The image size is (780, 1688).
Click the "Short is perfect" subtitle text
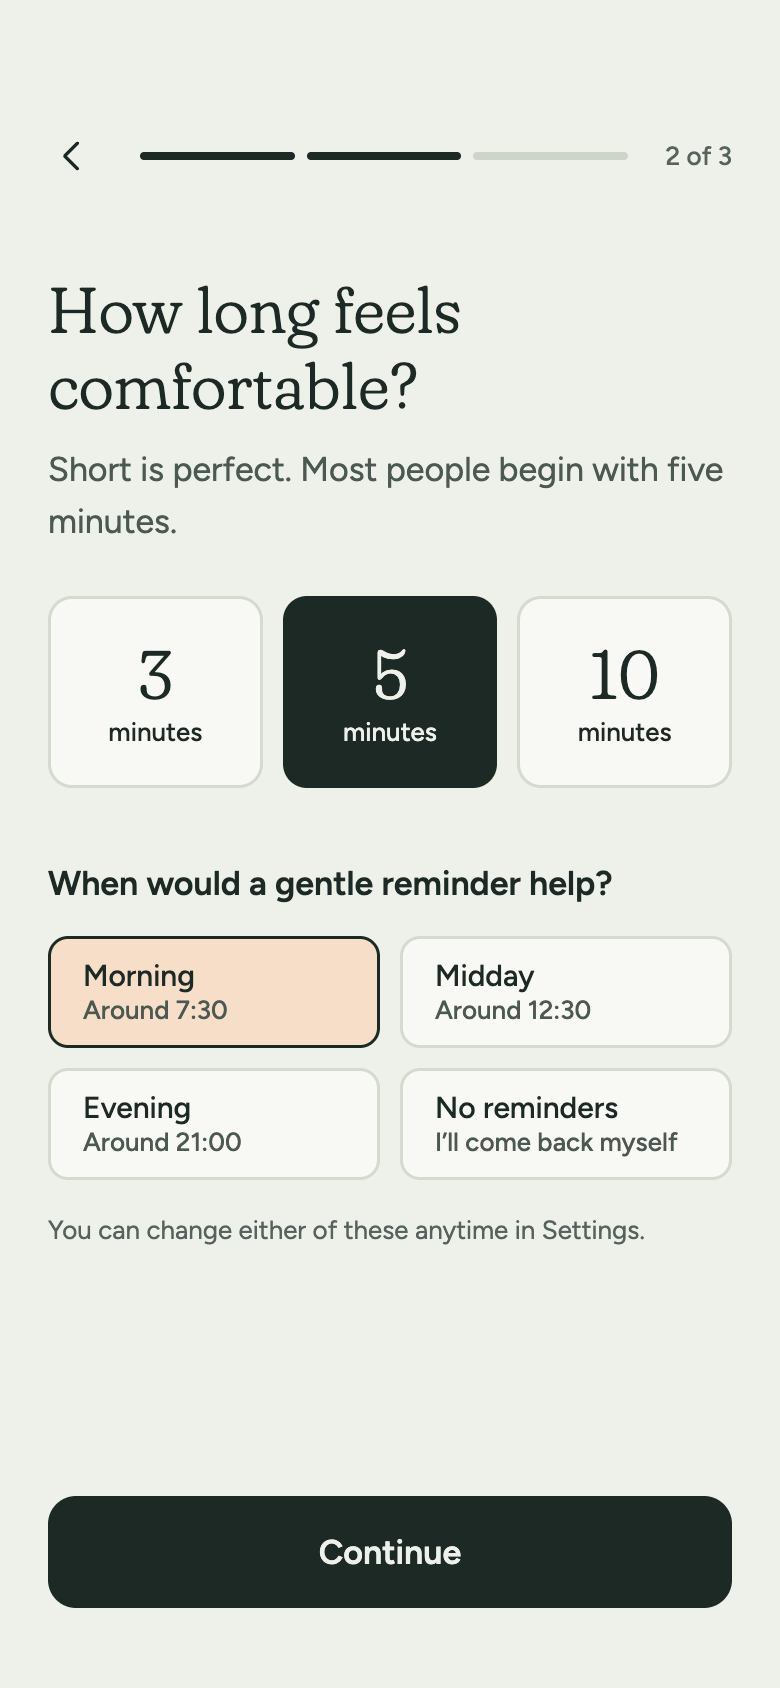click(386, 495)
